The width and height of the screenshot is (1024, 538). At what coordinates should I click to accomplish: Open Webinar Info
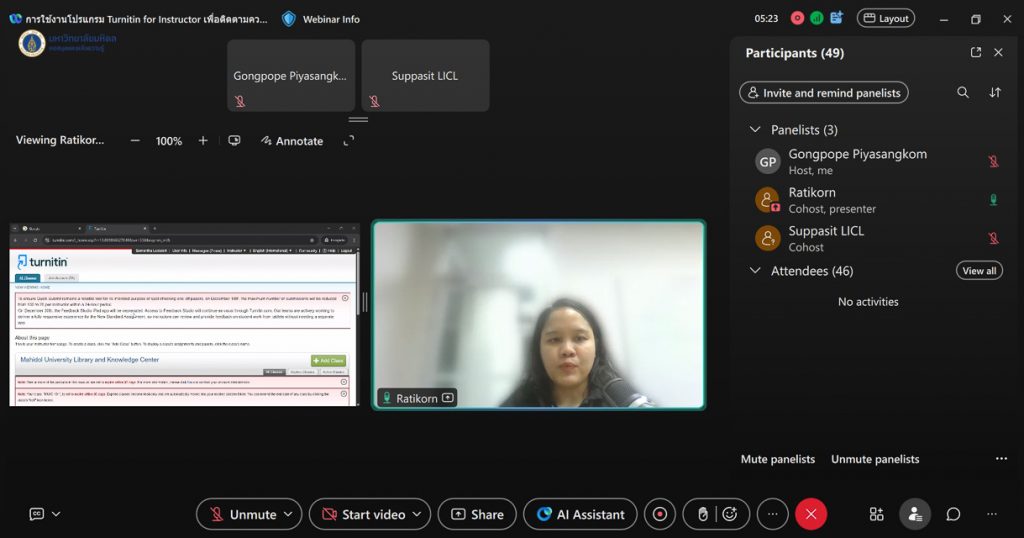pyautogui.click(x=320, y=19)
